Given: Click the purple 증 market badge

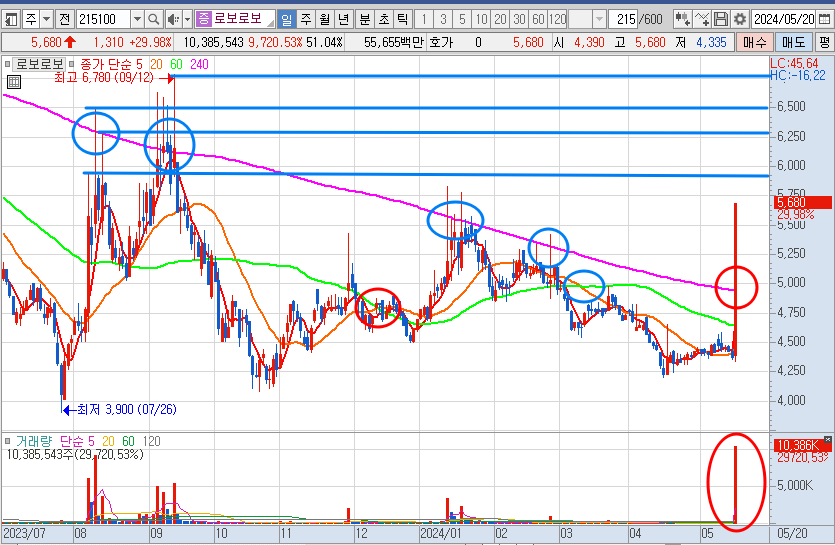Looking at the screenshot, I should tap(203, 19).
